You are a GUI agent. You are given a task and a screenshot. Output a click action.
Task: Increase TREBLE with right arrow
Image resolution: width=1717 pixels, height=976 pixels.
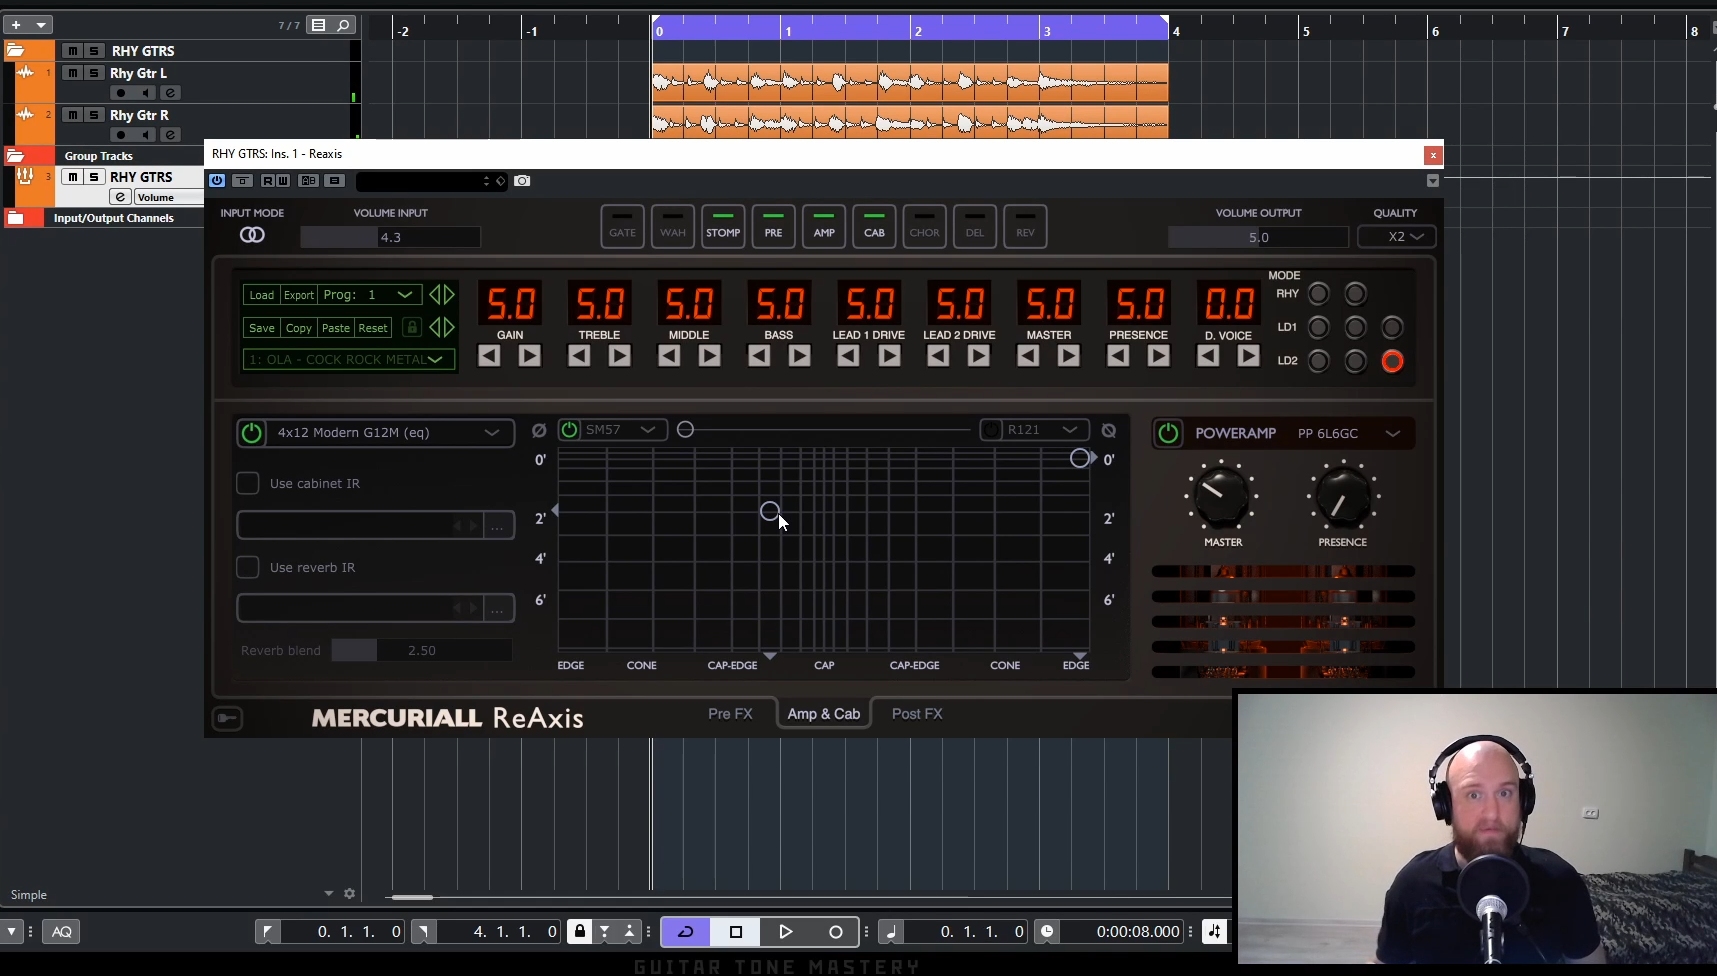click(620, 356)
